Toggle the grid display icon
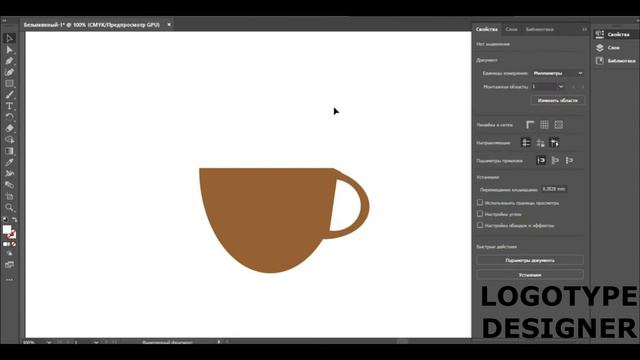 coord(544,125)
